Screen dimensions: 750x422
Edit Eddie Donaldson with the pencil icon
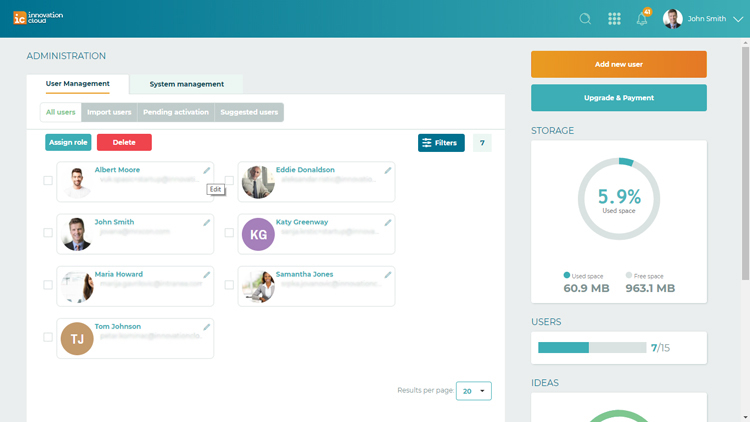coord(388,170)
